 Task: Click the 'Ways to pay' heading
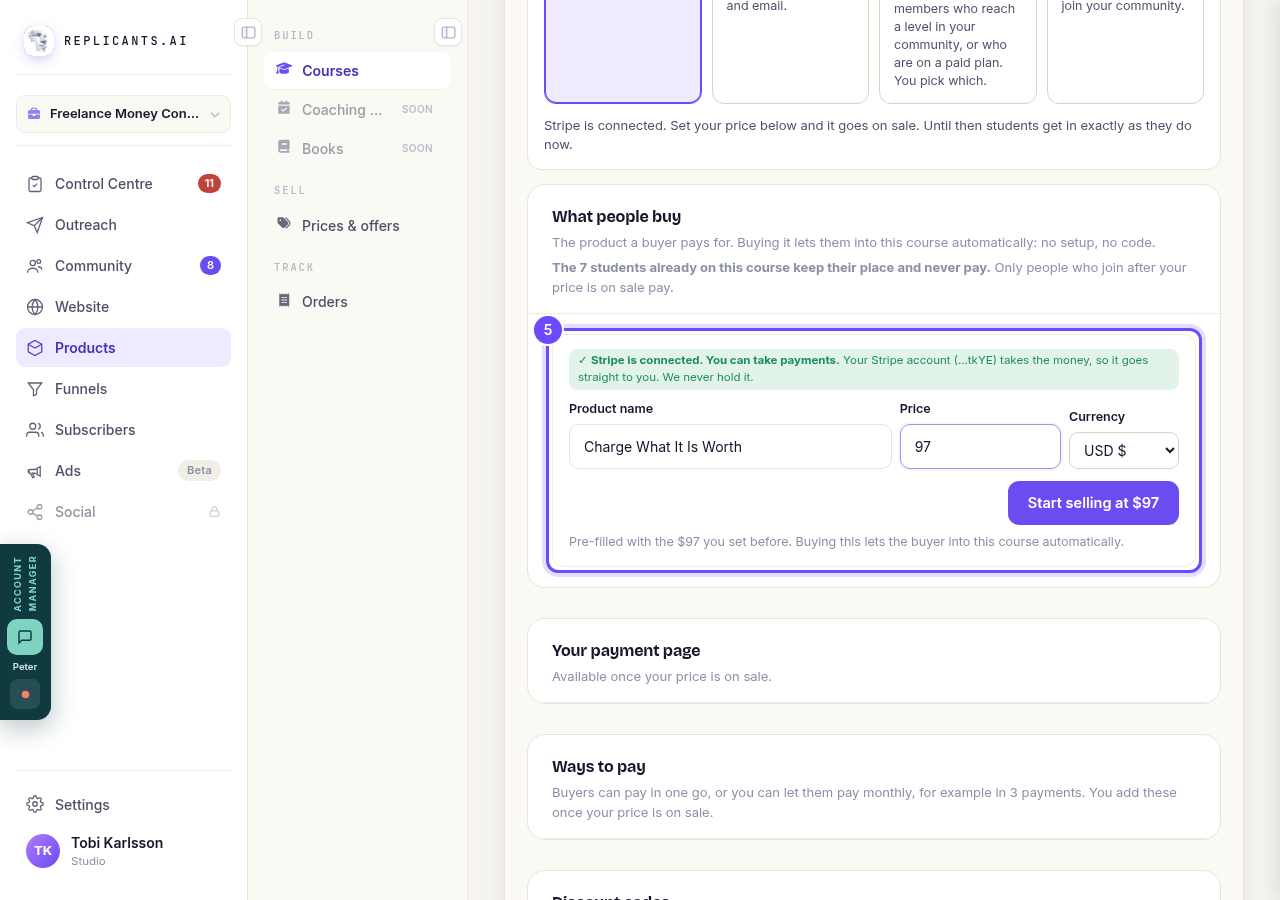point(599,767)
